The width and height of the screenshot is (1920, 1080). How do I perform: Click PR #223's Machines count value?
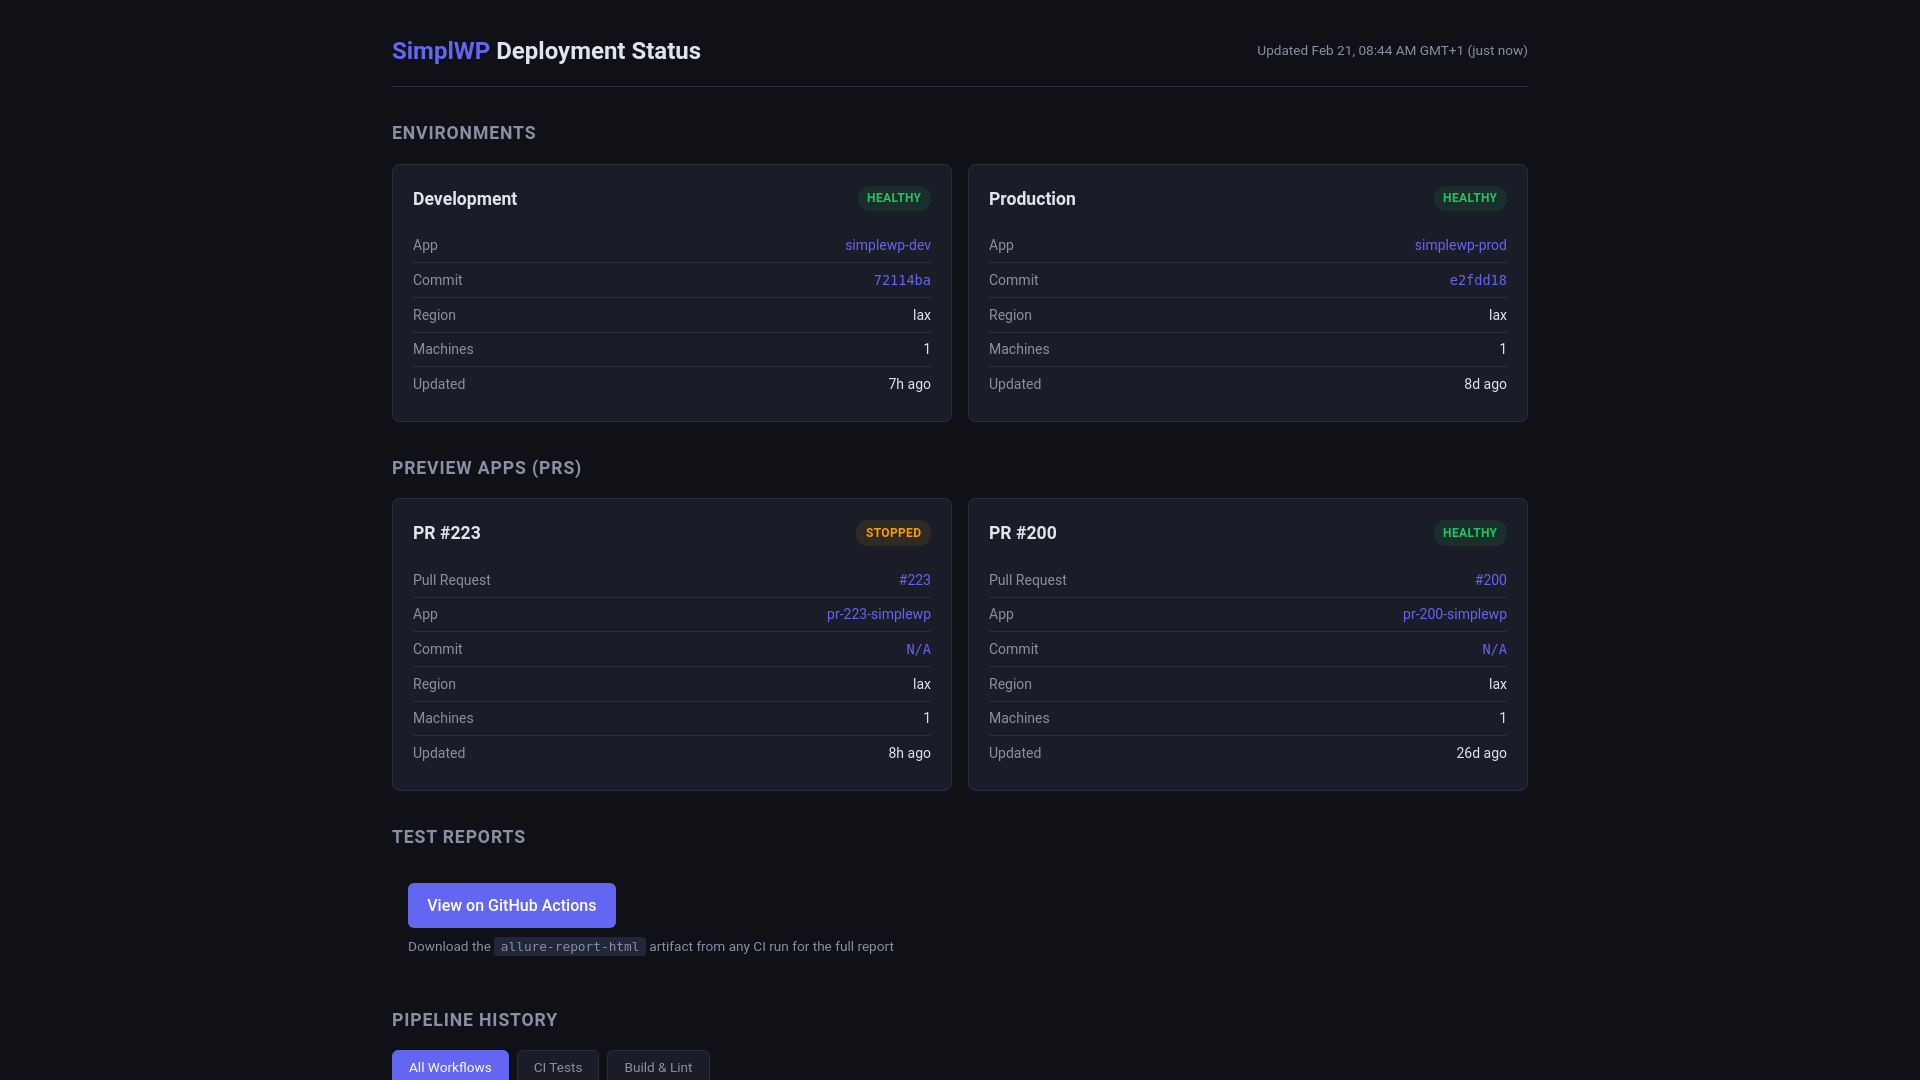(927, 718)
